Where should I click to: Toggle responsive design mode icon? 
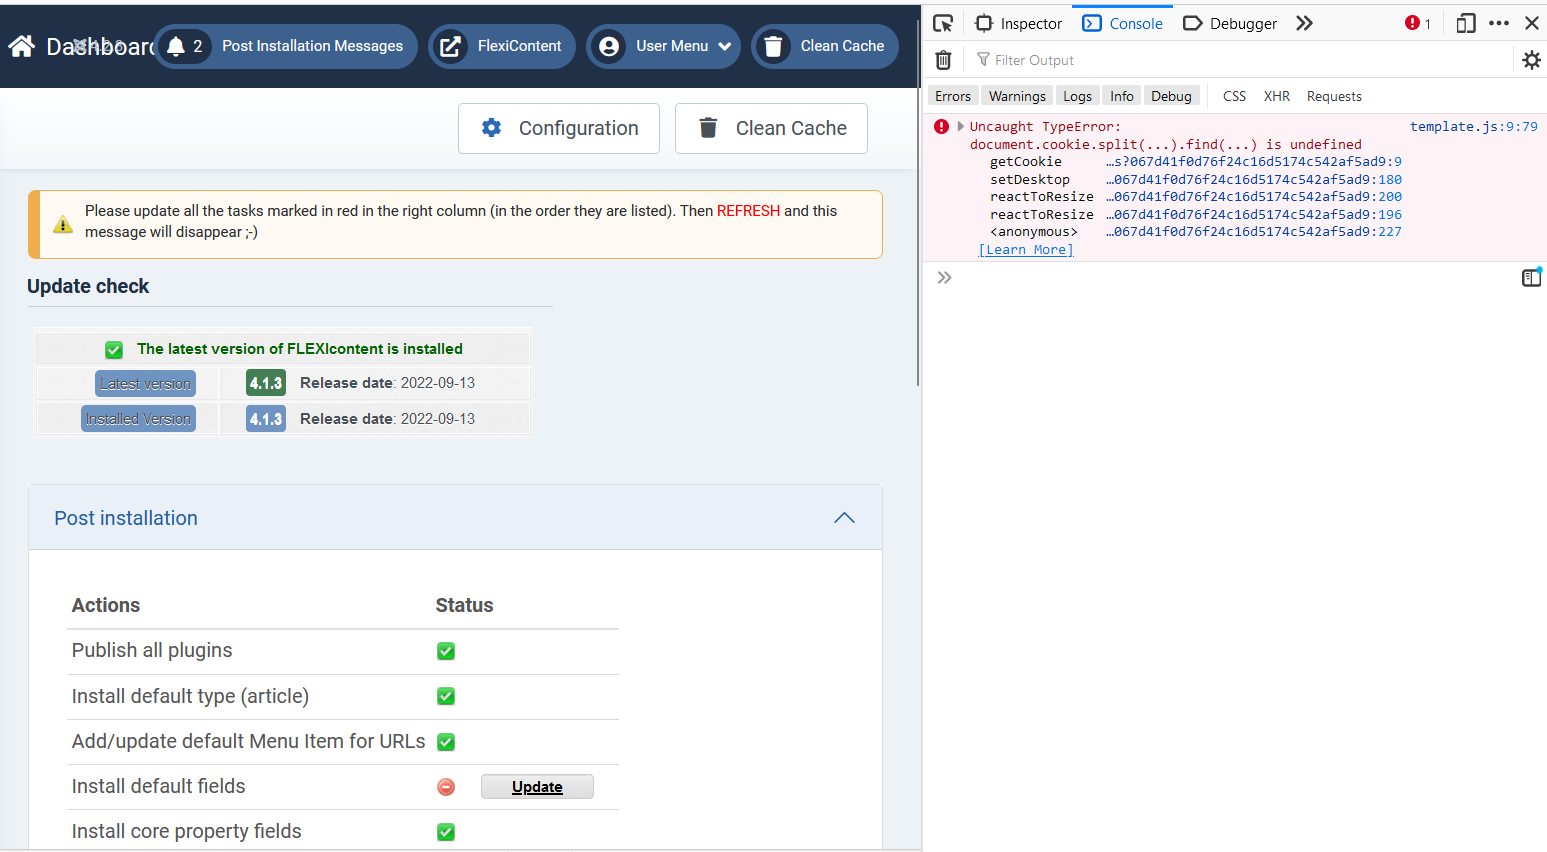1466,23
